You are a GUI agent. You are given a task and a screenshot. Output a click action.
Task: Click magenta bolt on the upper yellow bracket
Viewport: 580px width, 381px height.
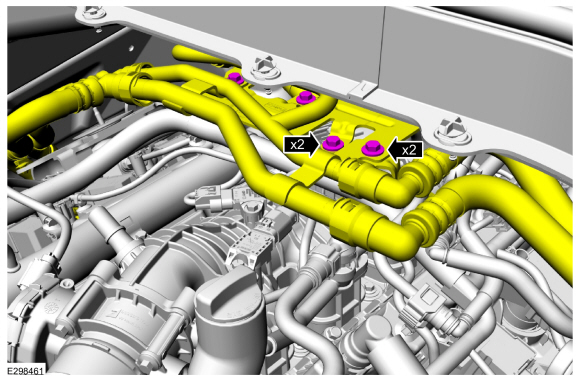(306, 98)
